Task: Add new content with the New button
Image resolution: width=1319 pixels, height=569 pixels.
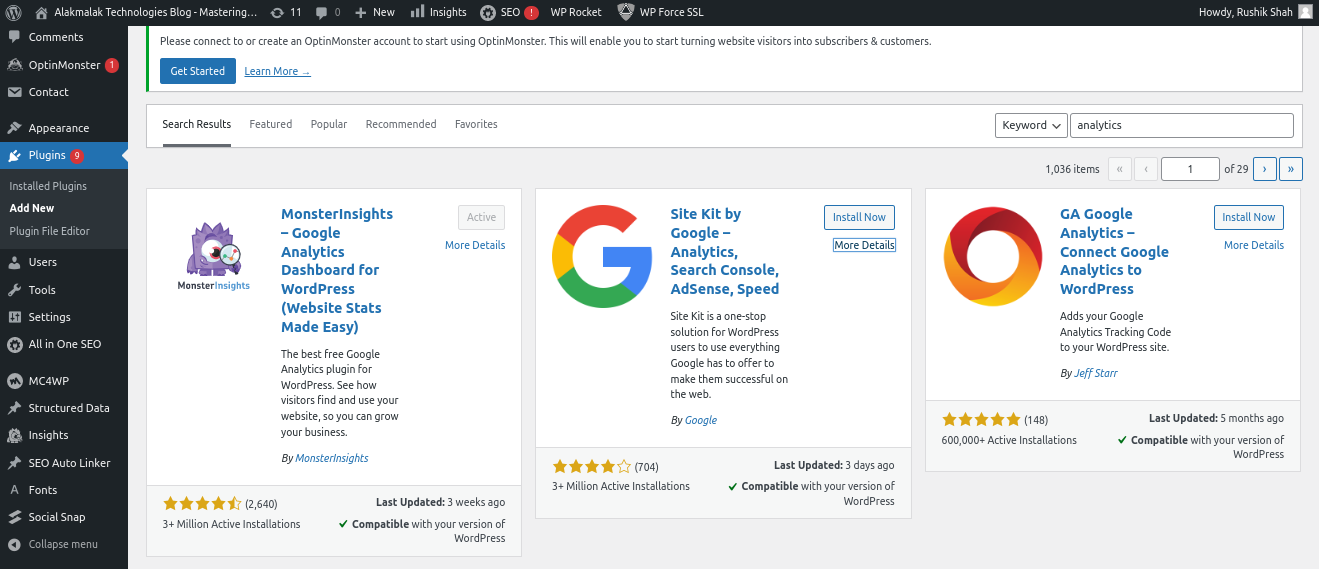Action: click(375, 12)
